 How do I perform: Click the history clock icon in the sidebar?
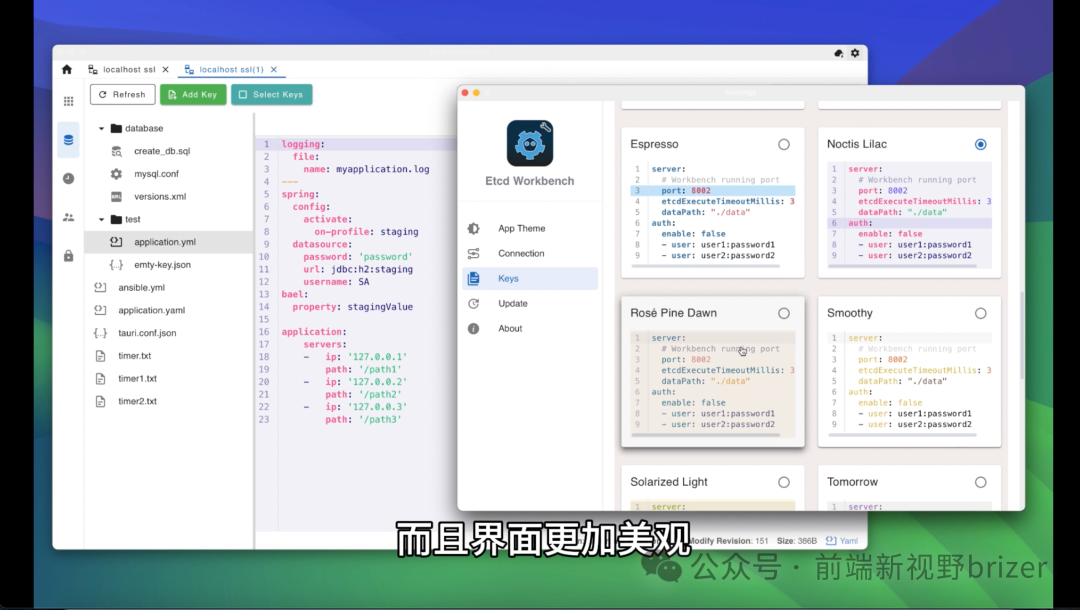(x=67, y=178)
